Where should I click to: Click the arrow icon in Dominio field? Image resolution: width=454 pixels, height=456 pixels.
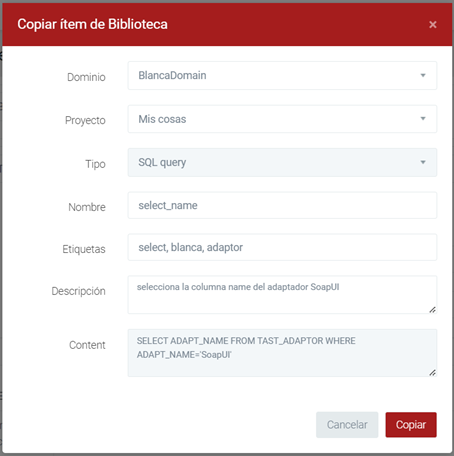(x=423, y=75)
